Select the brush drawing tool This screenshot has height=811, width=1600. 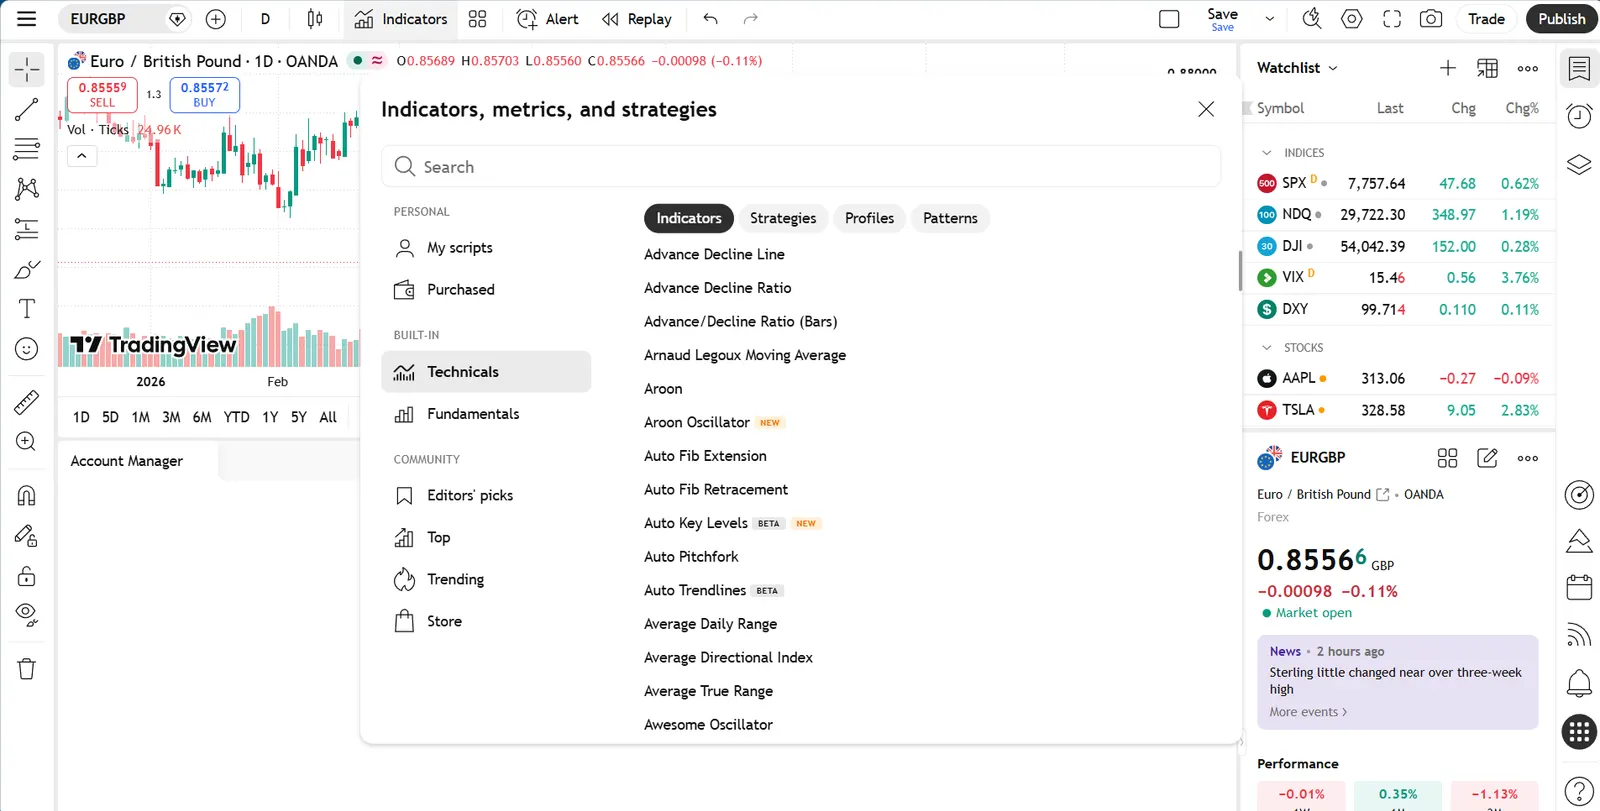pos(27,269)
